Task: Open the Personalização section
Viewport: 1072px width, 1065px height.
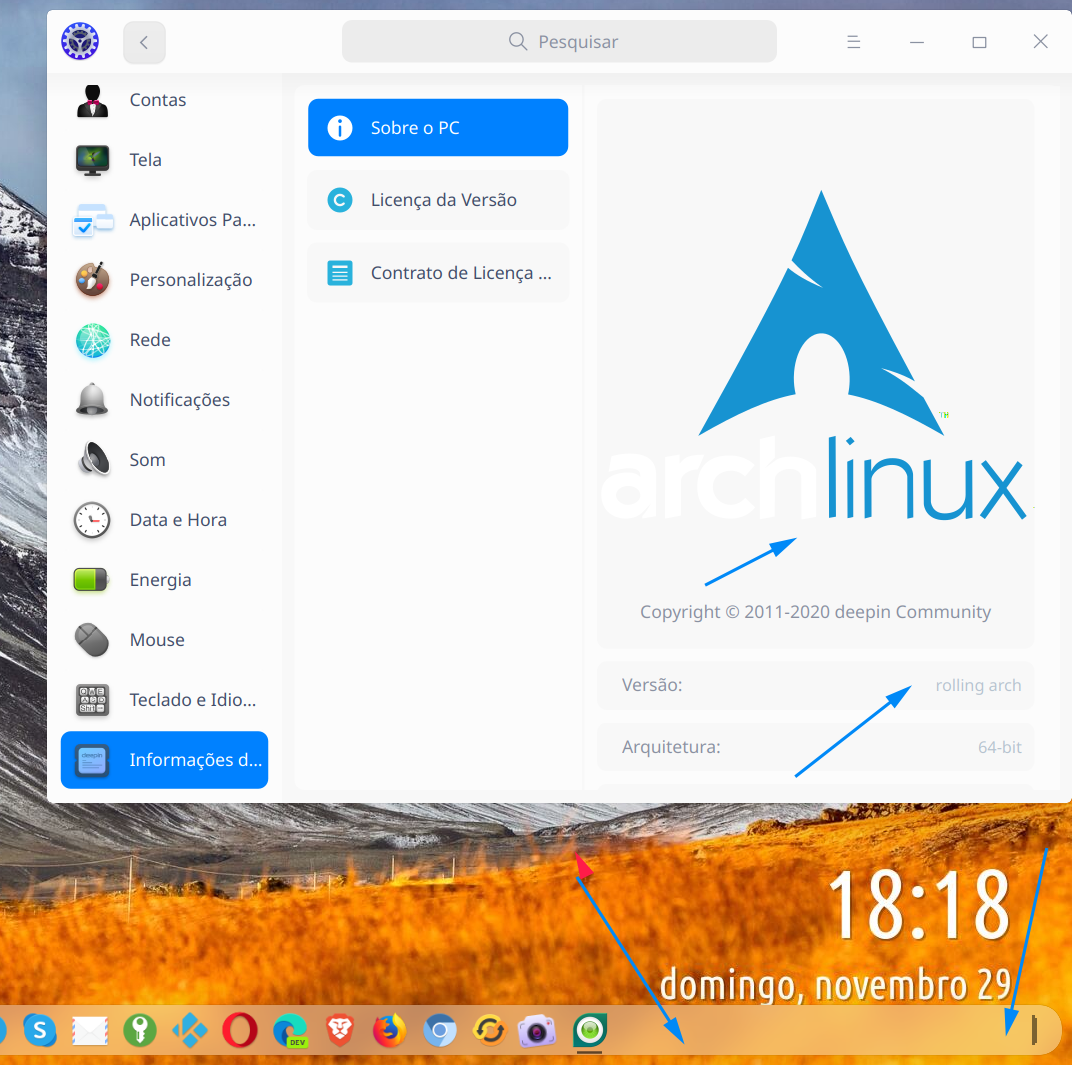Action: pyautogui.click(x=190, y=280)
